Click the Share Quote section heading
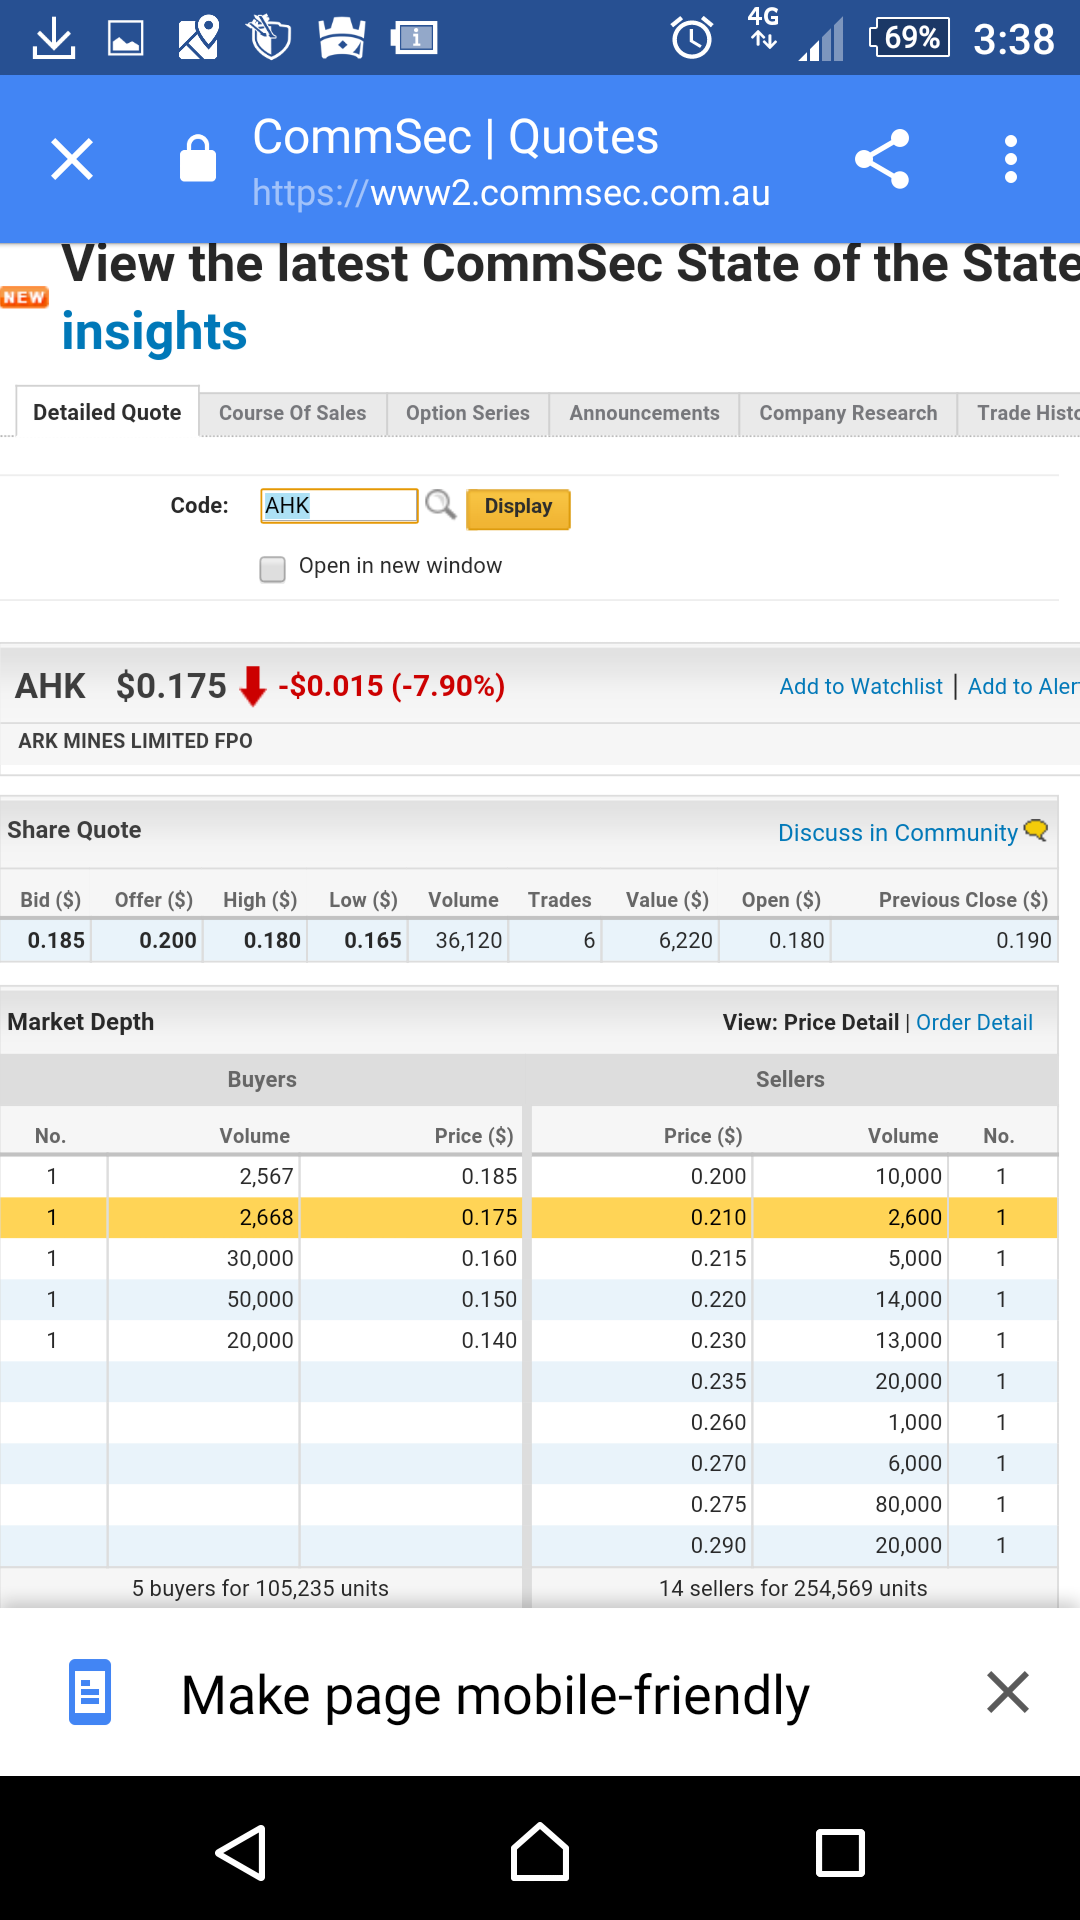This screenshot has width=1080, height=1920. coord(74,830)
